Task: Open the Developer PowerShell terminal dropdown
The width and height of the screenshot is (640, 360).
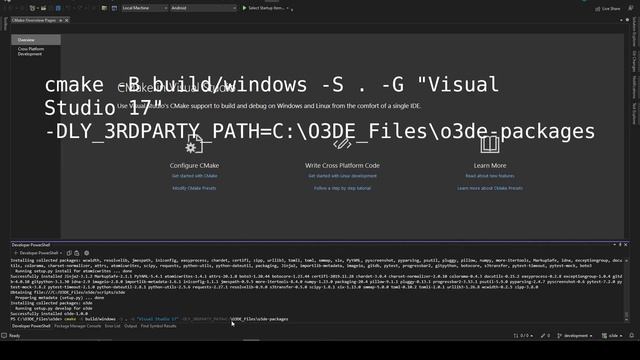Action: [x=39, y=253]
